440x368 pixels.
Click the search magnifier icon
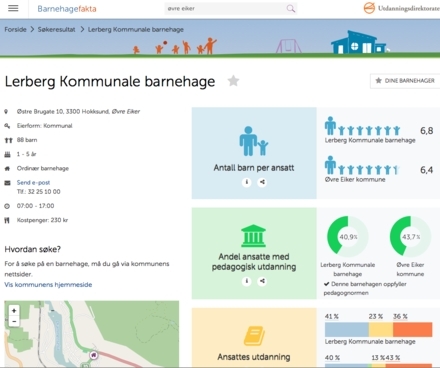pos(291,9)
